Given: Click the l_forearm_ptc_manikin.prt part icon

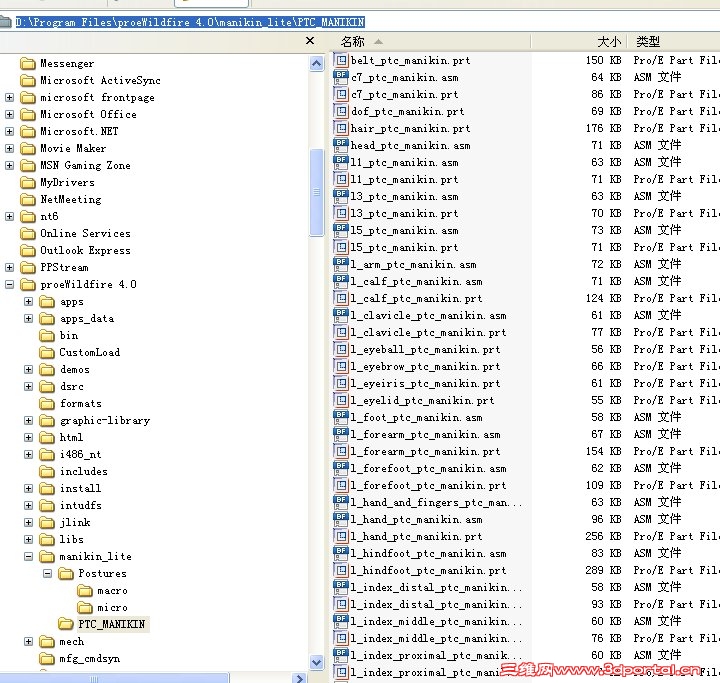Looking at the screenshot, I should [x=341, y=451].
